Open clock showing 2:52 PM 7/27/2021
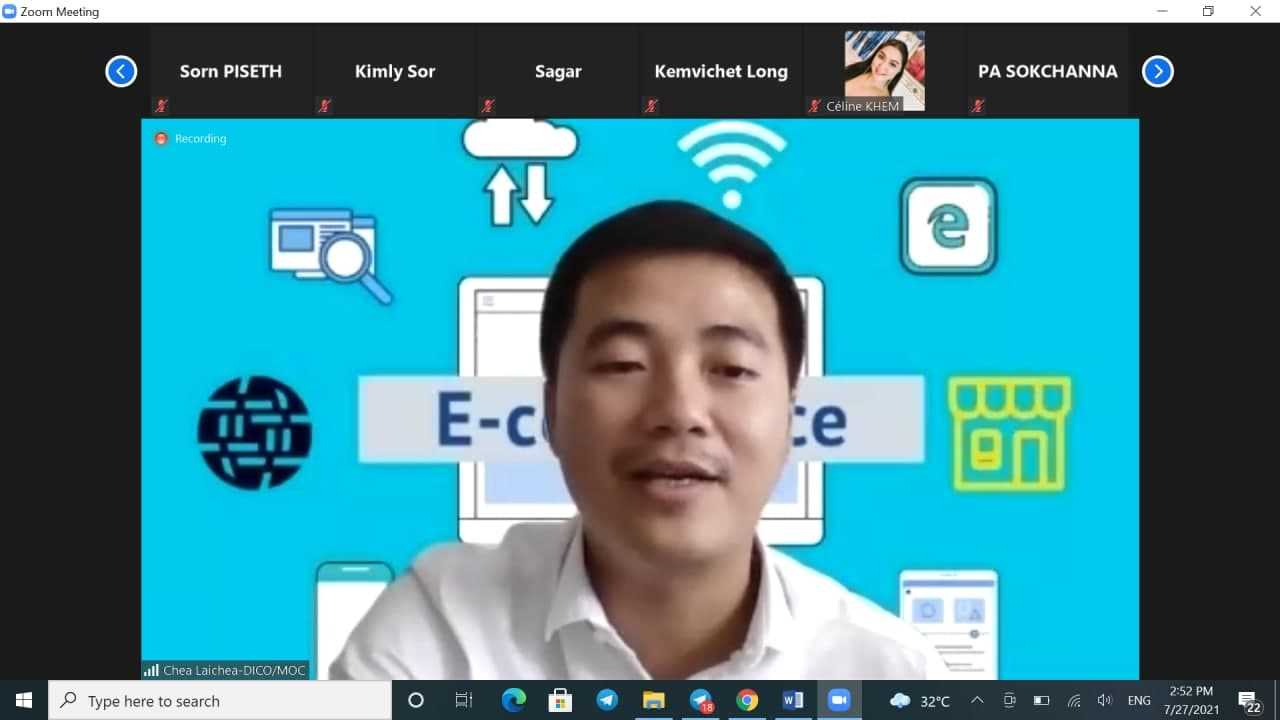The image size is (1280, 720). tap(1191, 700)
